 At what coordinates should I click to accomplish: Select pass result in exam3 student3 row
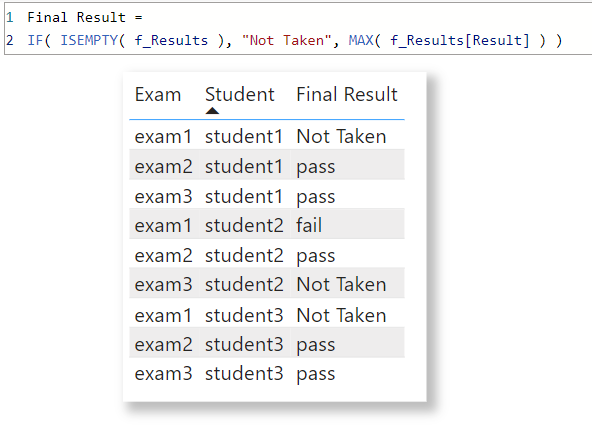point(316,374)
